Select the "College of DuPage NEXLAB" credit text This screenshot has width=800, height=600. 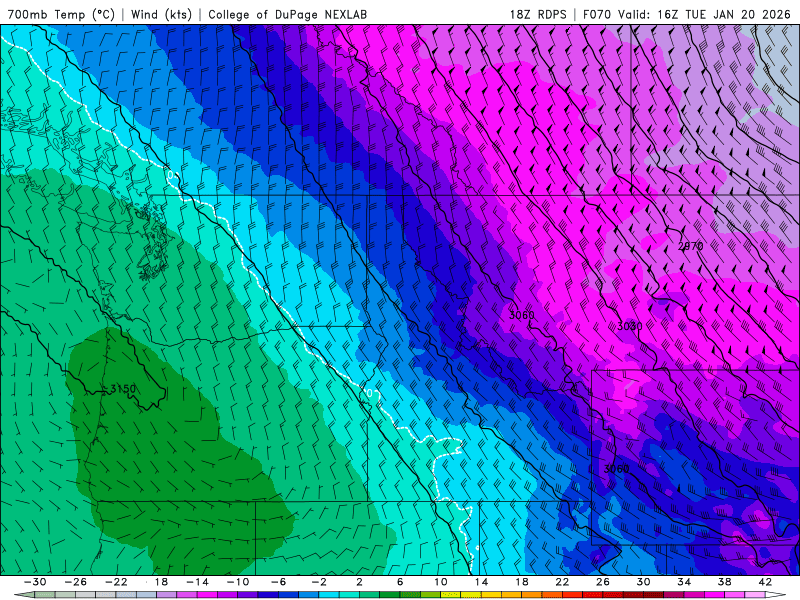tap(287, 14)
